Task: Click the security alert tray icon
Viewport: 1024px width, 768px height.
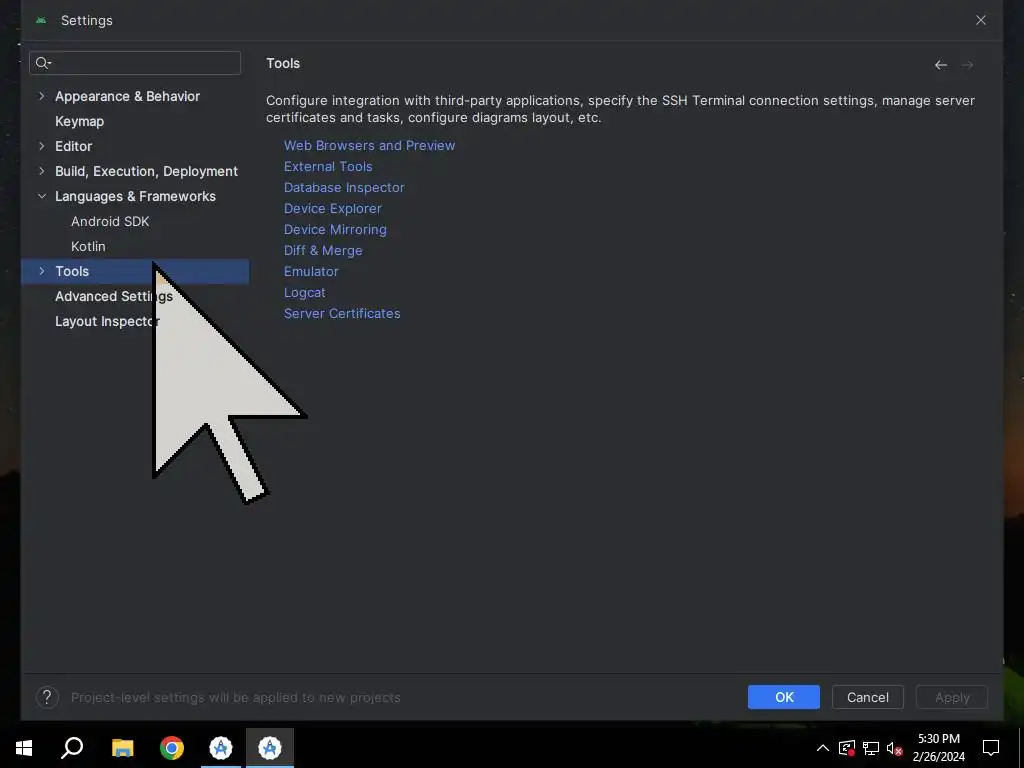Action: click(x=847, y=748)
